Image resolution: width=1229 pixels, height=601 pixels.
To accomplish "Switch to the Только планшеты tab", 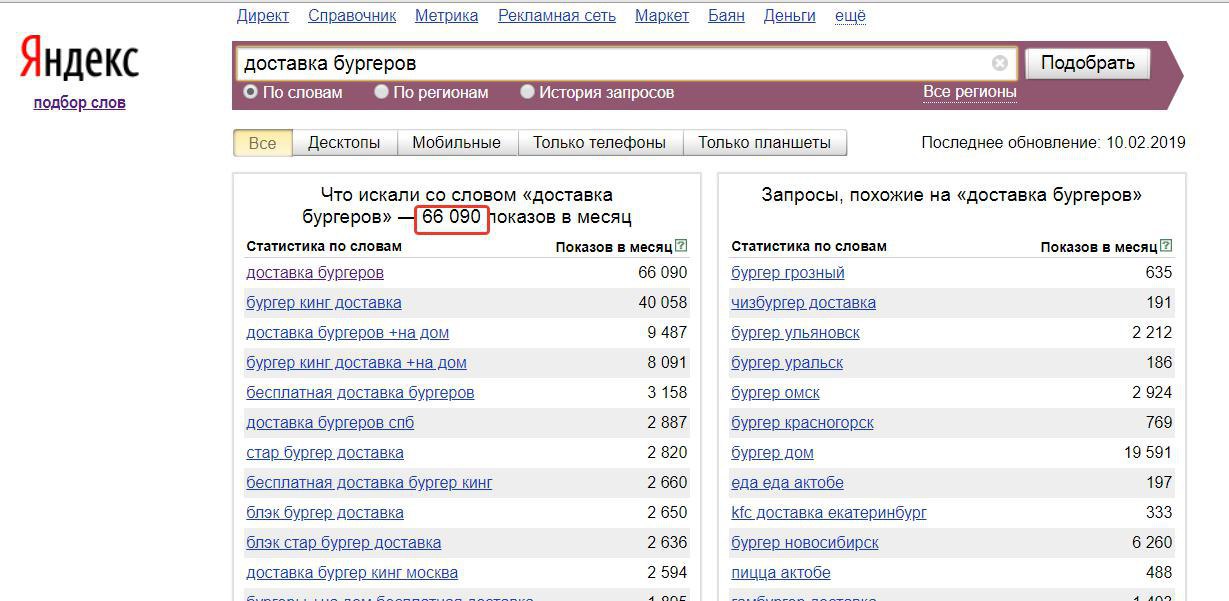I will pos(764,143).
